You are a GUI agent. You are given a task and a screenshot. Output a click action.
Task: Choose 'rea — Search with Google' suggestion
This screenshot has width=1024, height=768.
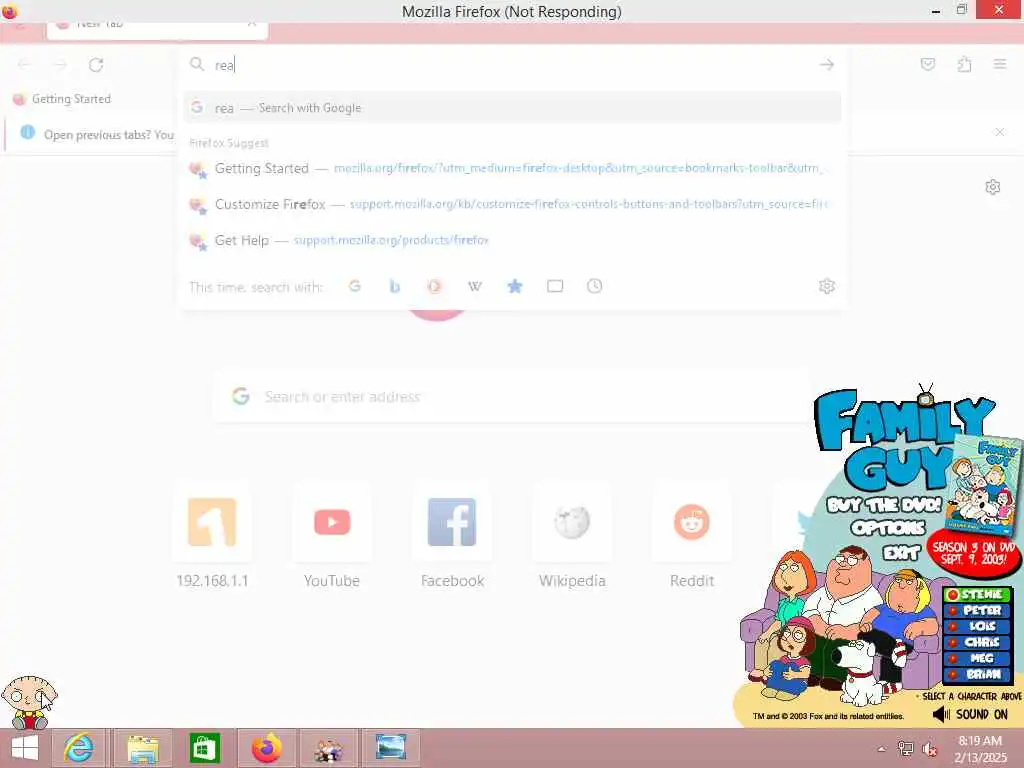pyautogui.click(x=513, y=108)
